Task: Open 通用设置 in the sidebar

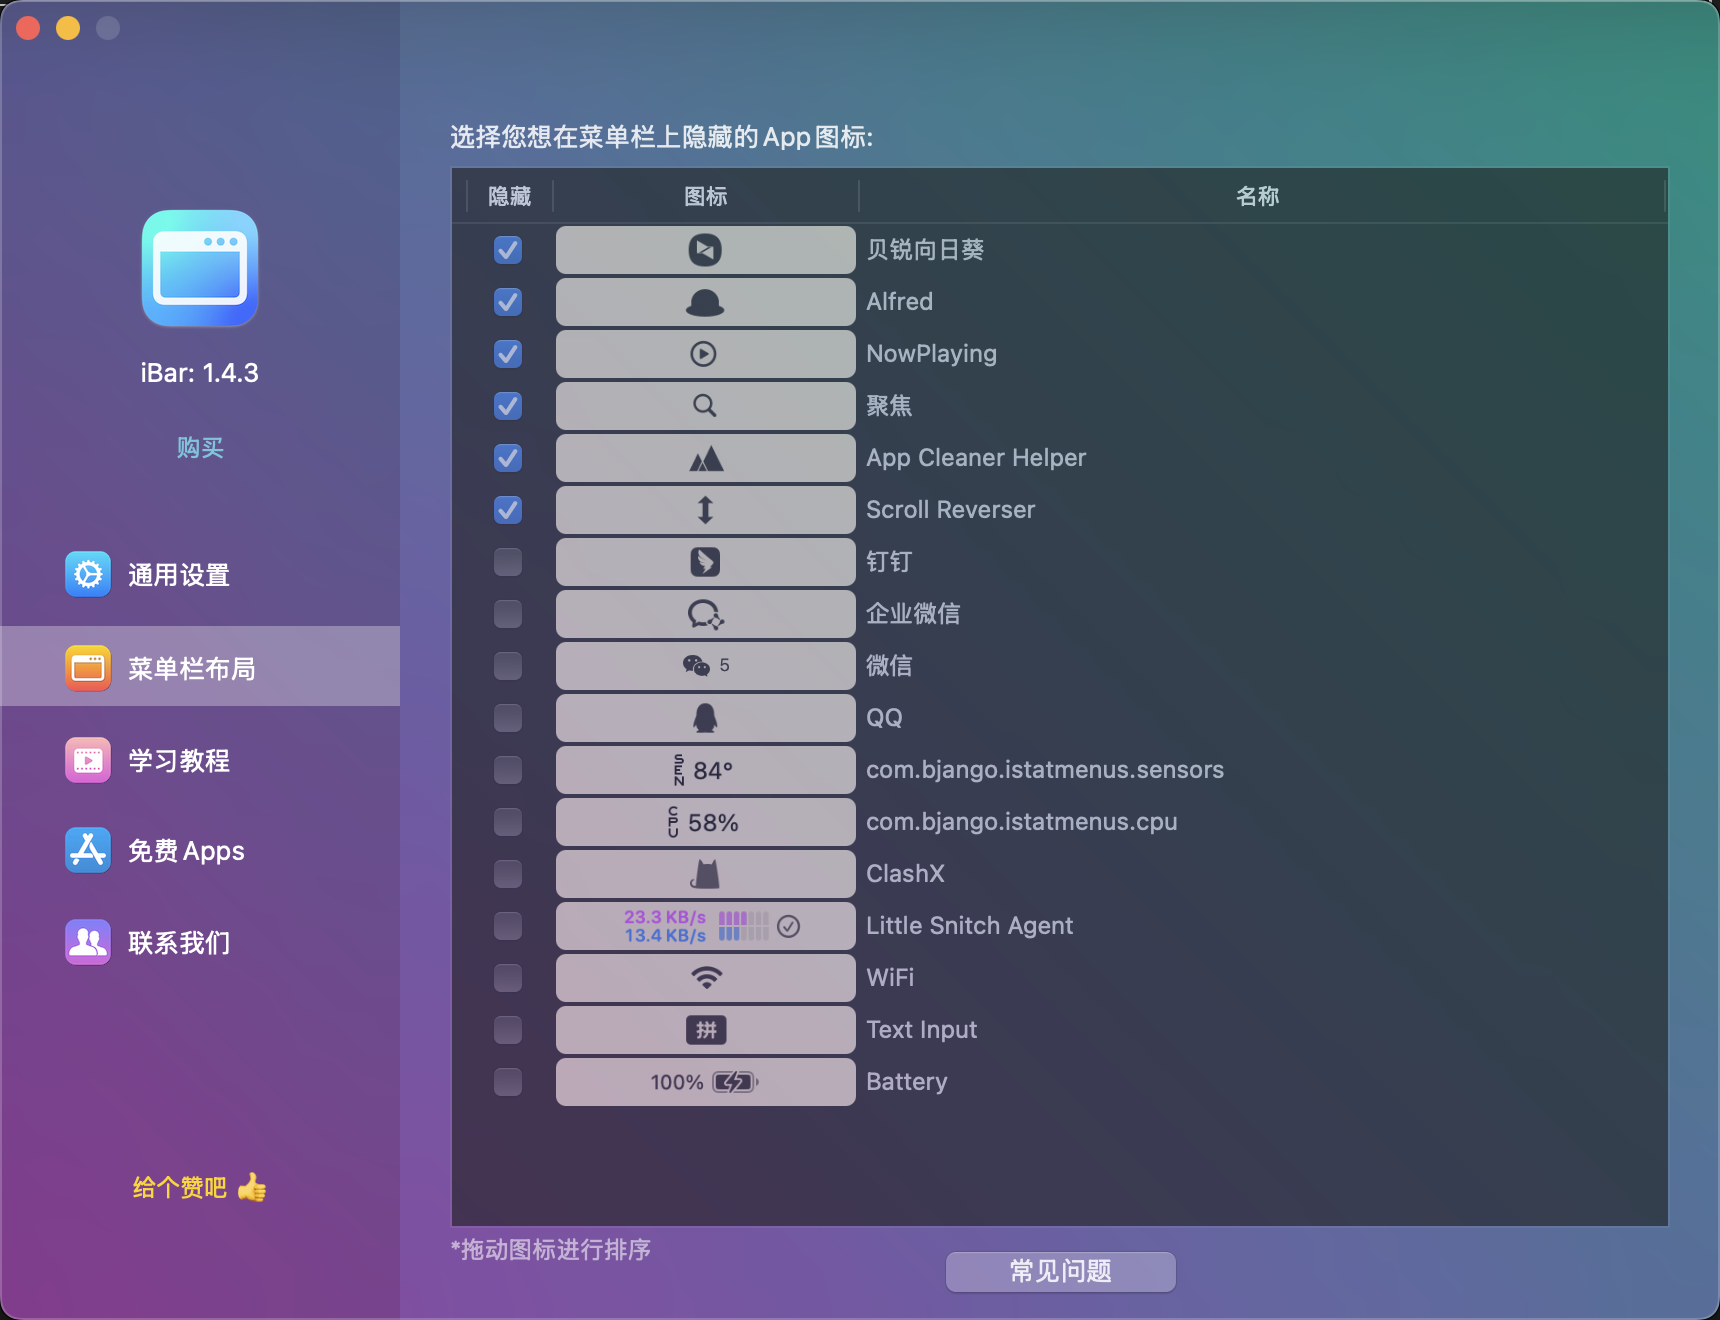Action: [200, 574]
